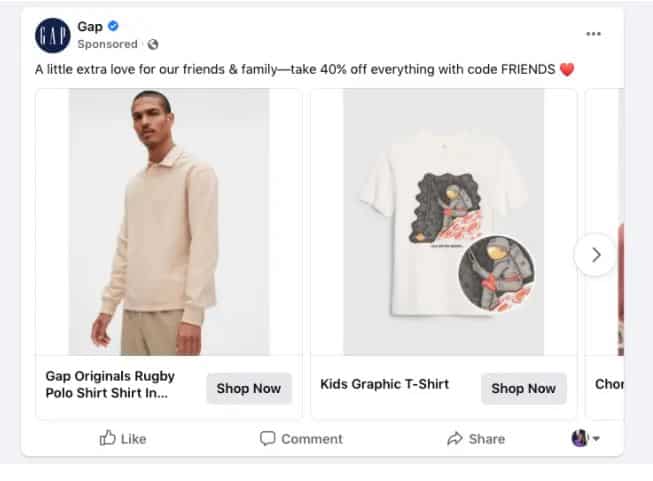
Task: Click the red heart emoji in caption
Action: pos(568,70)
